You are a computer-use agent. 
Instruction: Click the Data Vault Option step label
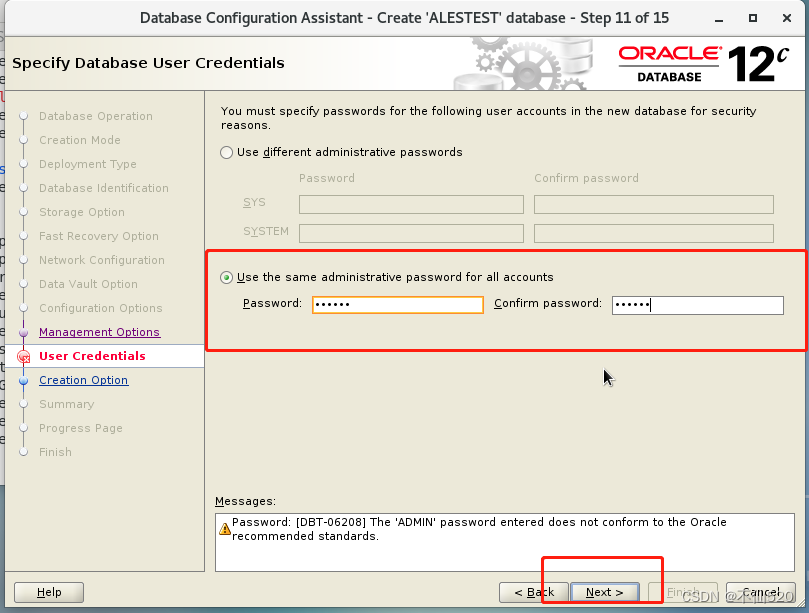88,284
